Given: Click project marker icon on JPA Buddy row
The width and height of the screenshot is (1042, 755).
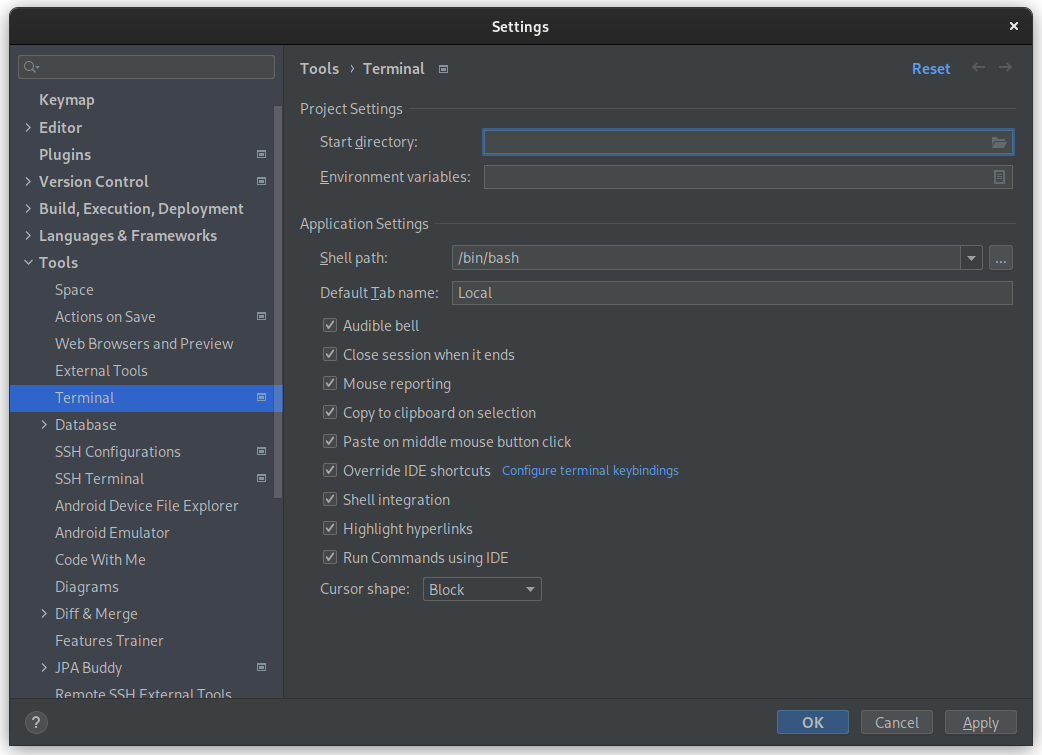Looking at the screenshot, I should coord(261,667).
